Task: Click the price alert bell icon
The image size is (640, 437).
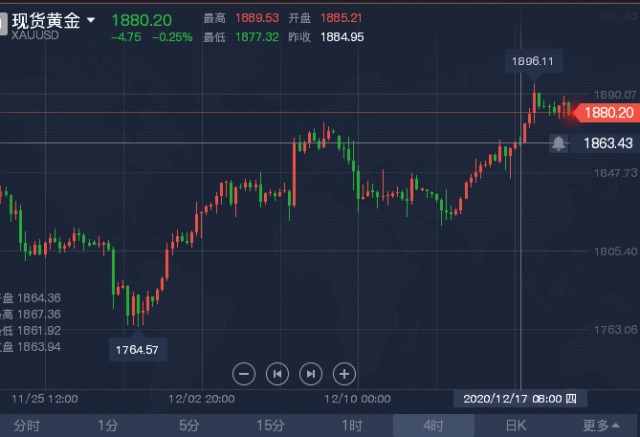Action: tap(558, 143)
